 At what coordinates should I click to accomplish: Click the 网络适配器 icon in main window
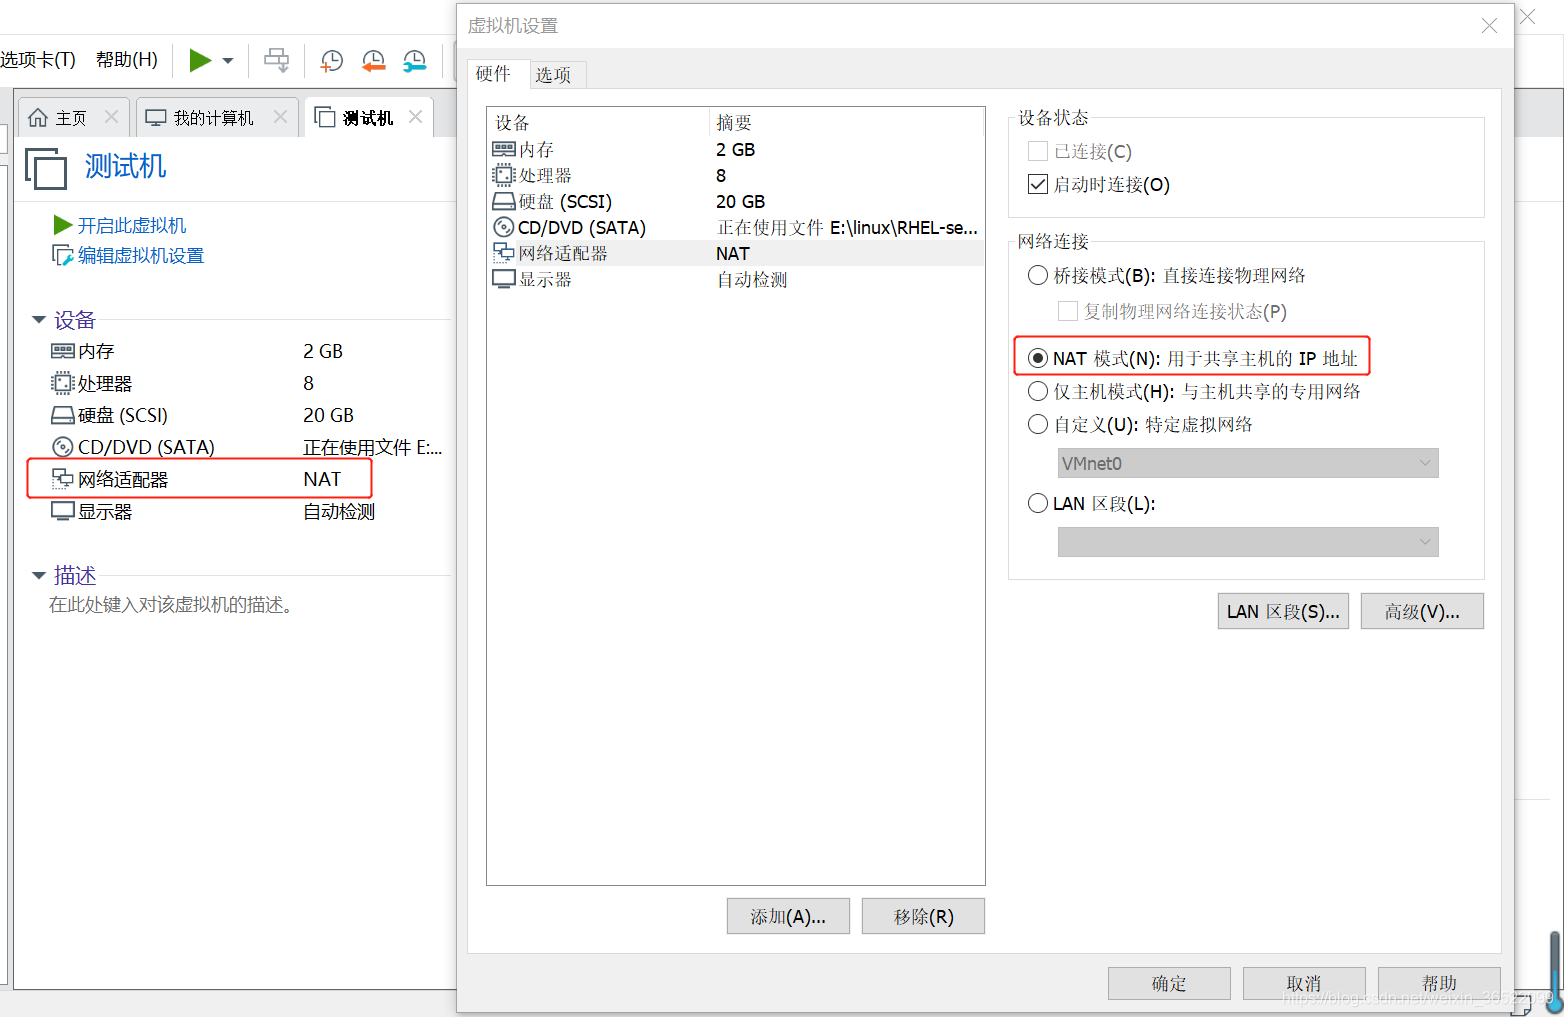pyautogui.click(x=62, y=479)
